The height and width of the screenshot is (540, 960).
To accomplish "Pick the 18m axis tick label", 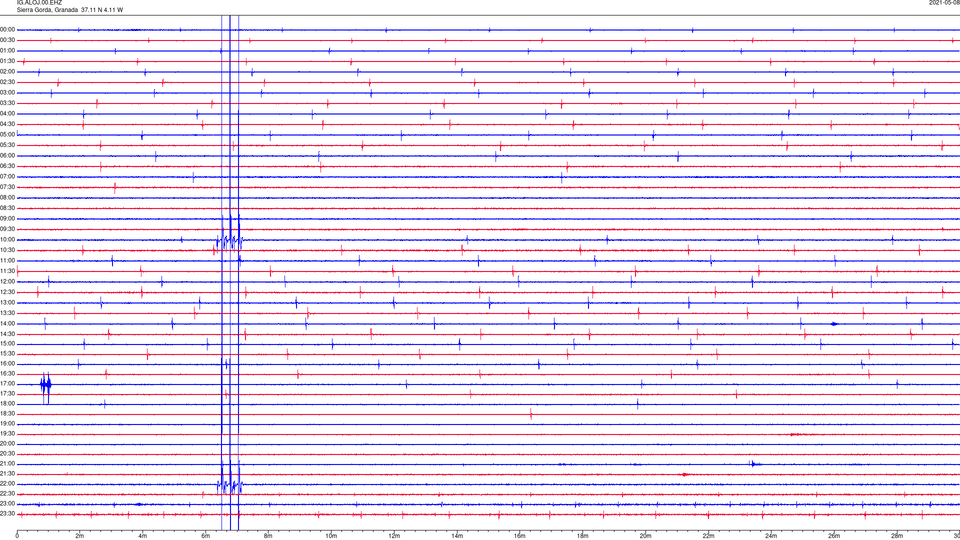I will pos(582,536).
